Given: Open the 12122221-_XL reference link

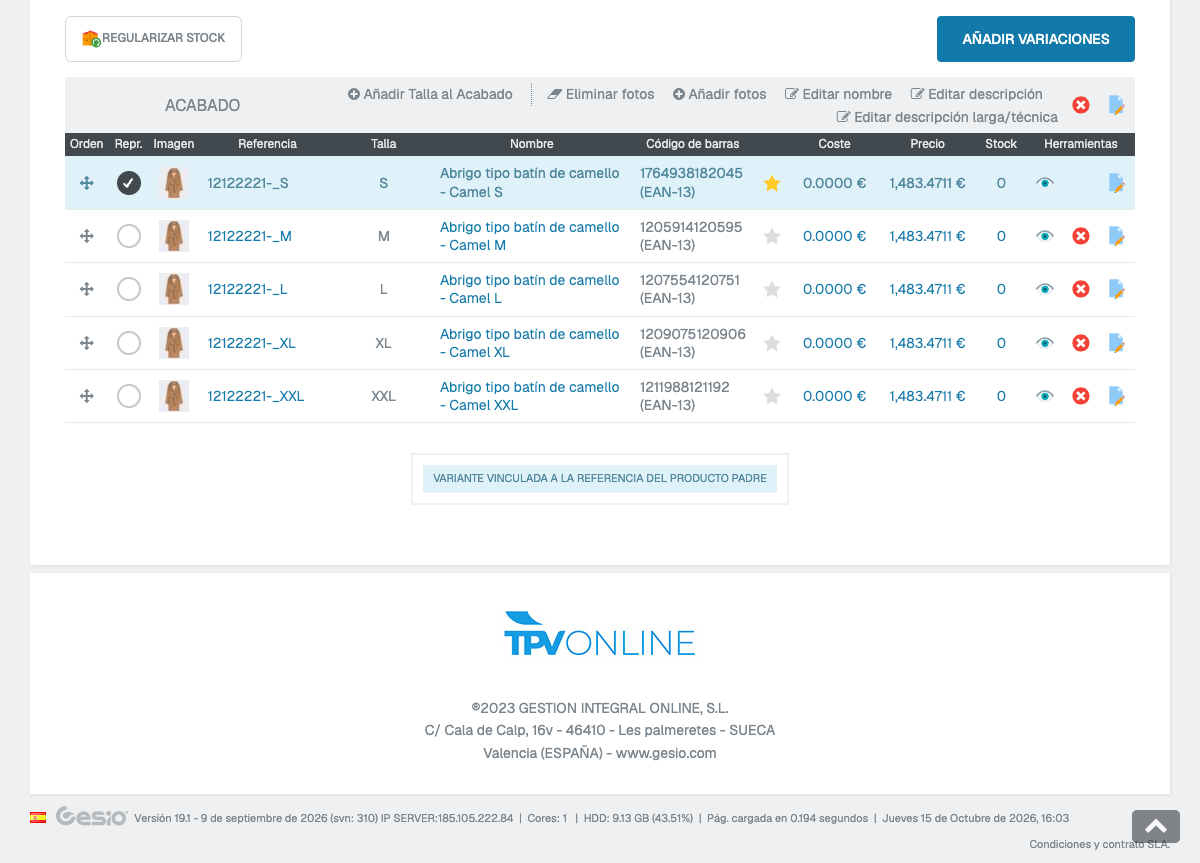Looking at the screenshot, I should click(252, 343).
